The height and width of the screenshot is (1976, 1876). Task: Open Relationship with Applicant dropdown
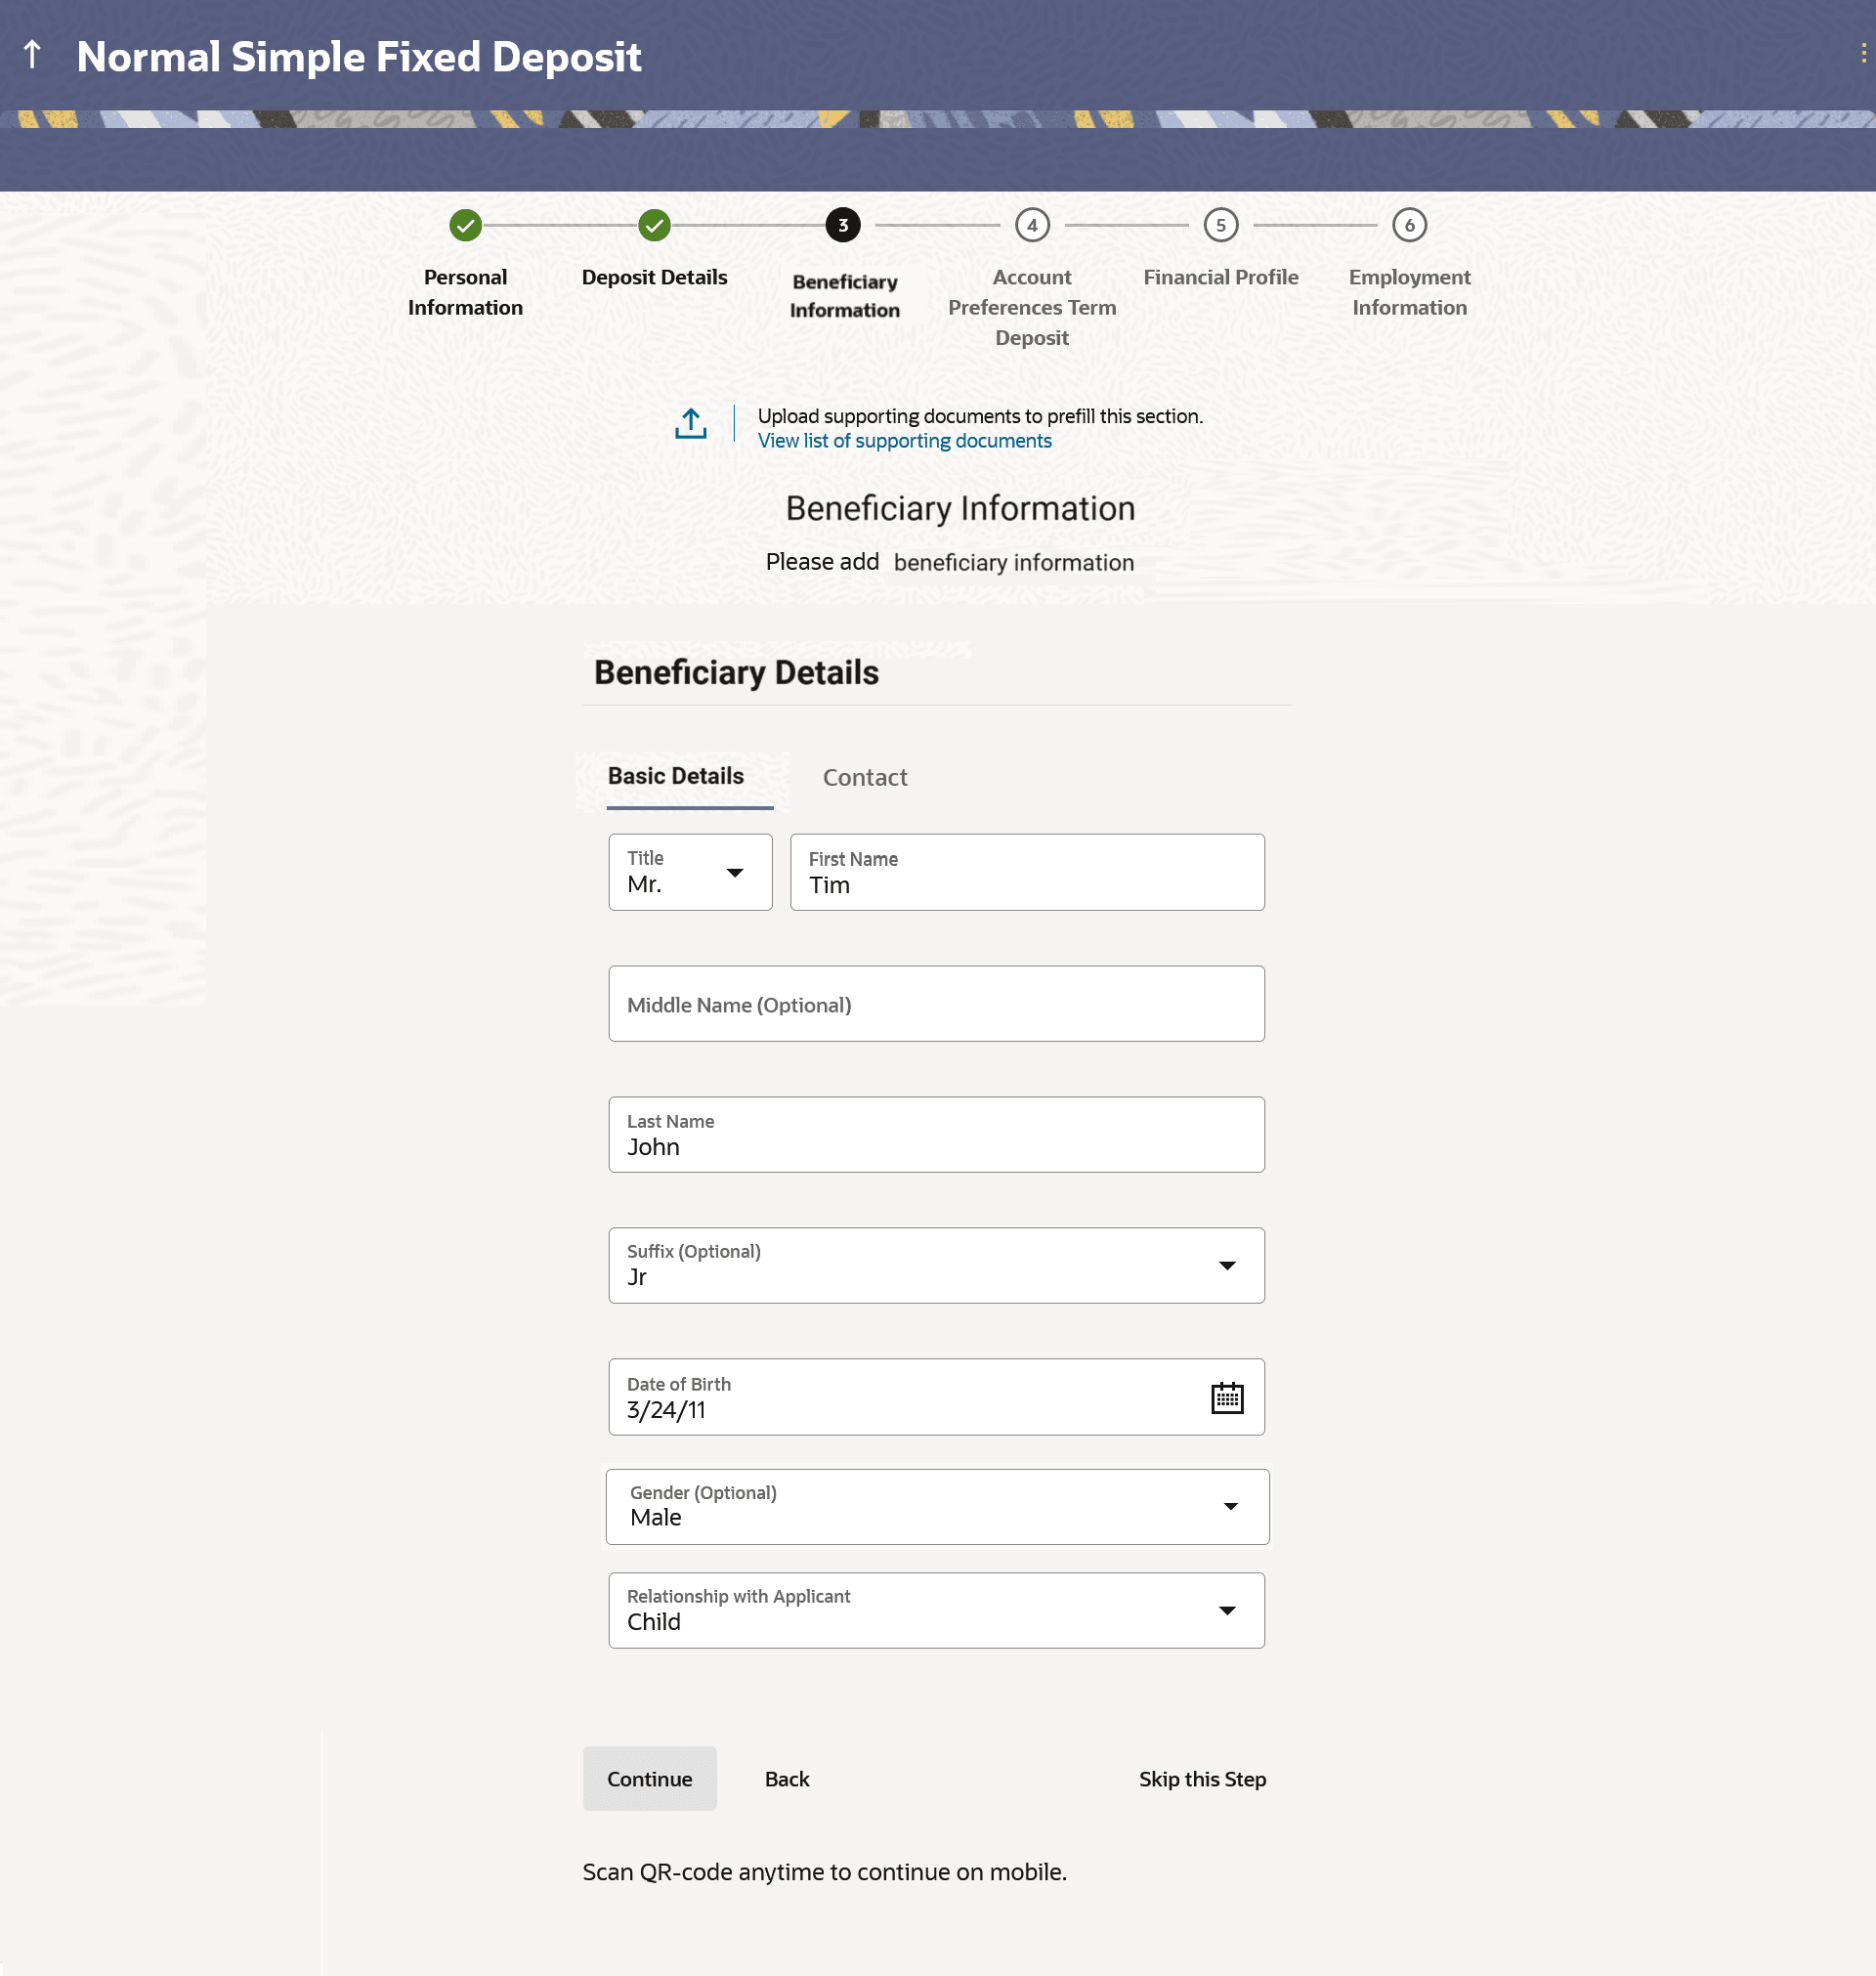tap(1227, 1611)
